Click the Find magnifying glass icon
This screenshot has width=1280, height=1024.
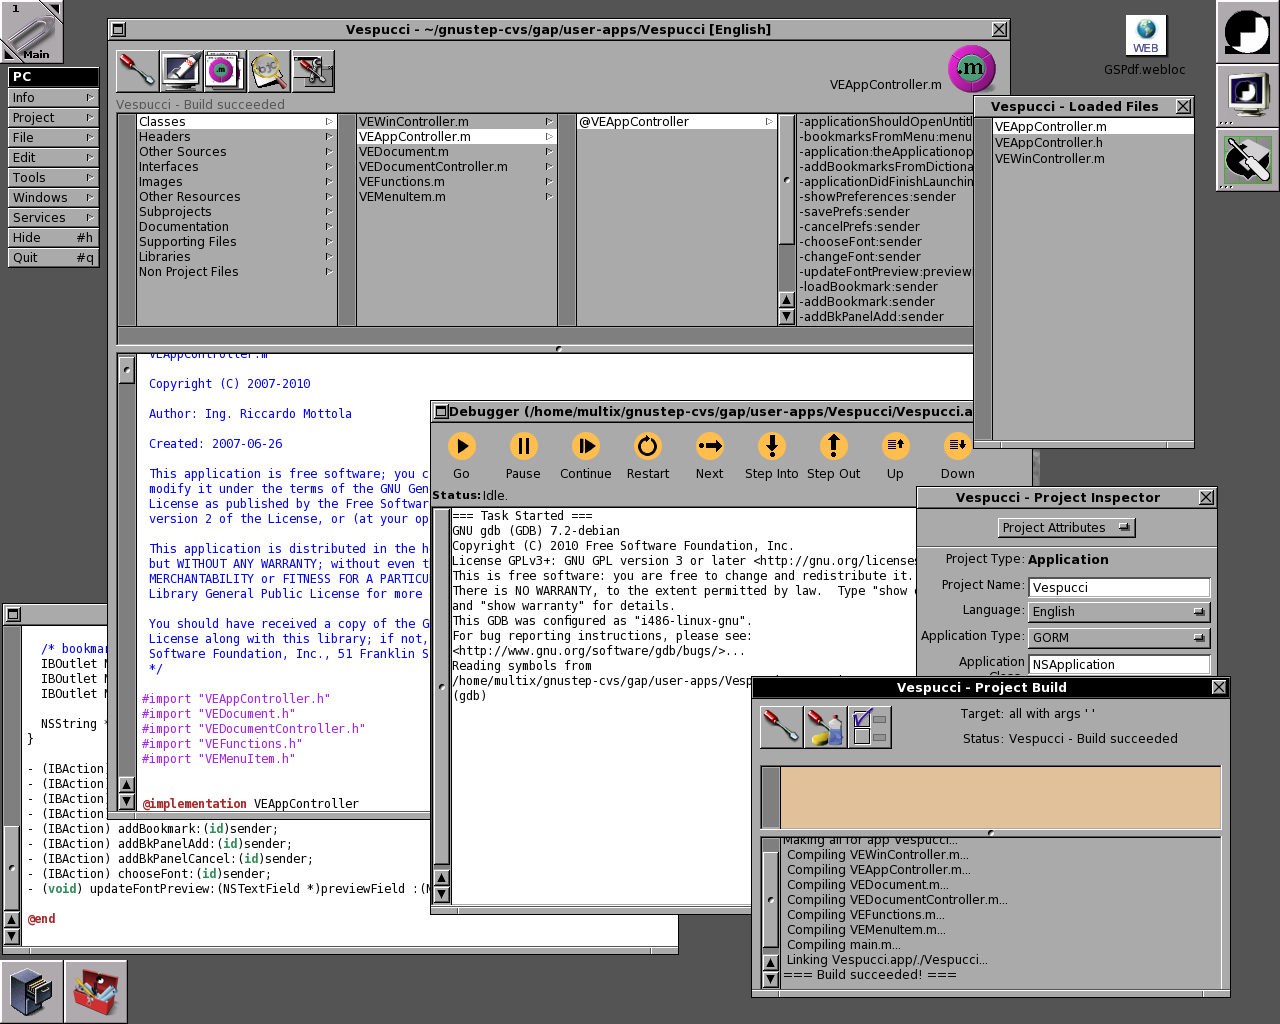[268, 71]
